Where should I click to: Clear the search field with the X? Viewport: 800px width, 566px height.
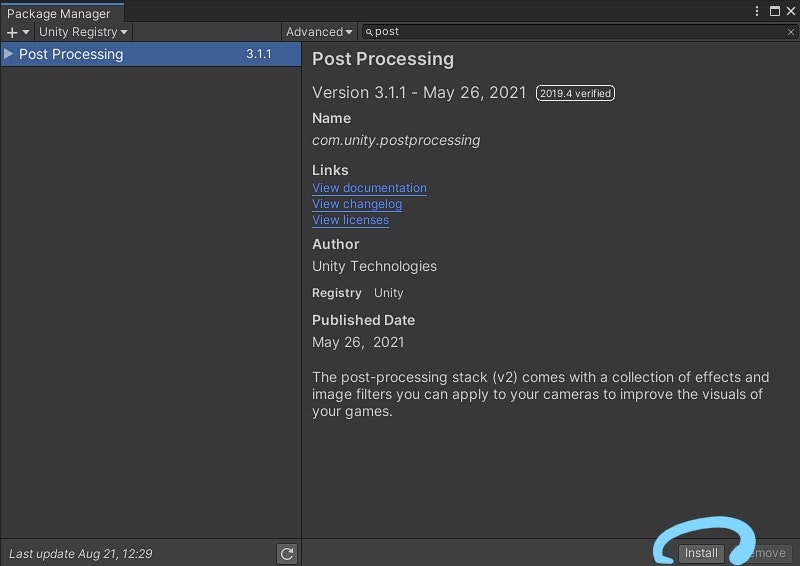click(791, 32)
